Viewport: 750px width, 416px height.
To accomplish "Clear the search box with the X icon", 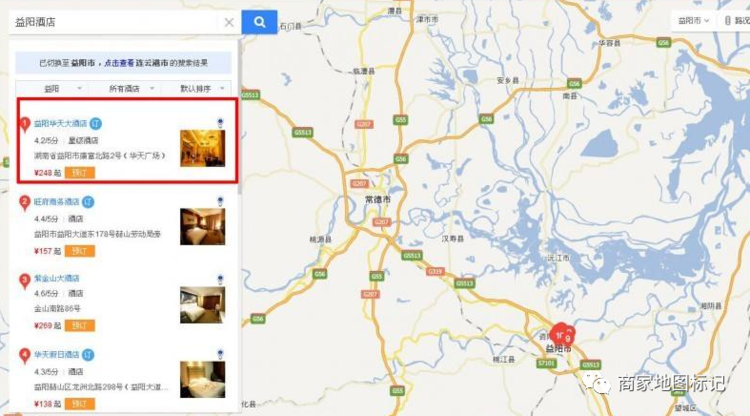I will click(x=229, y=22).
